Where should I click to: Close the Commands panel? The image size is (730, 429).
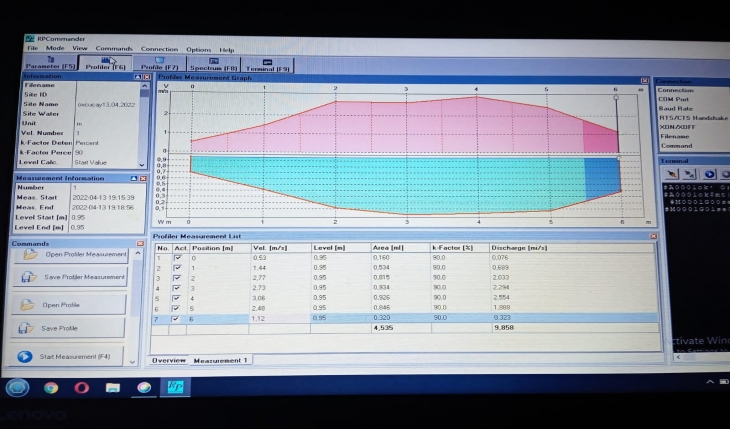click(140, 244)
